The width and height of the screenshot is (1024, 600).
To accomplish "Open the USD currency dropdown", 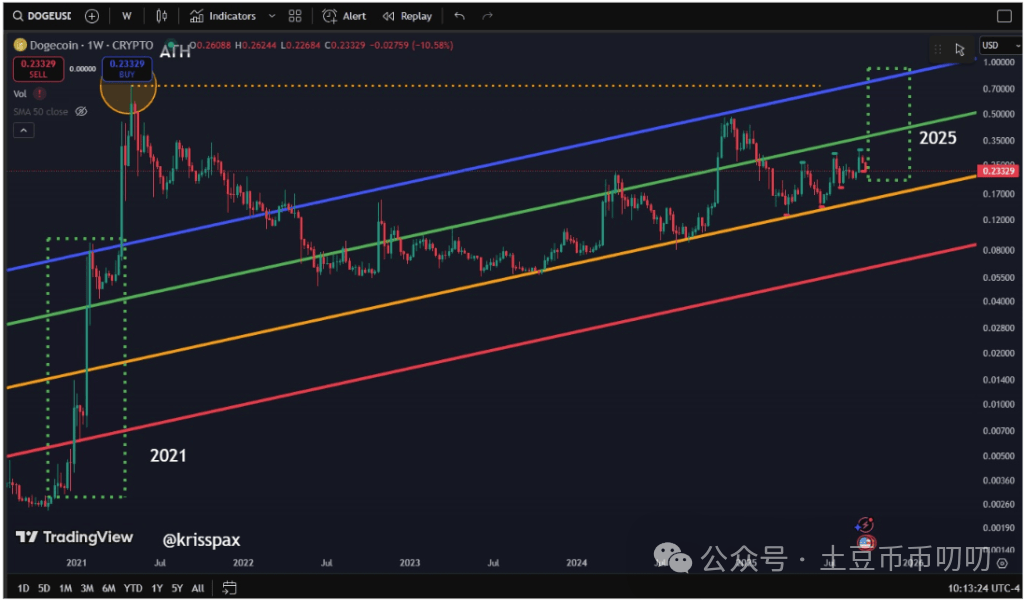I will click(1000, 46).
